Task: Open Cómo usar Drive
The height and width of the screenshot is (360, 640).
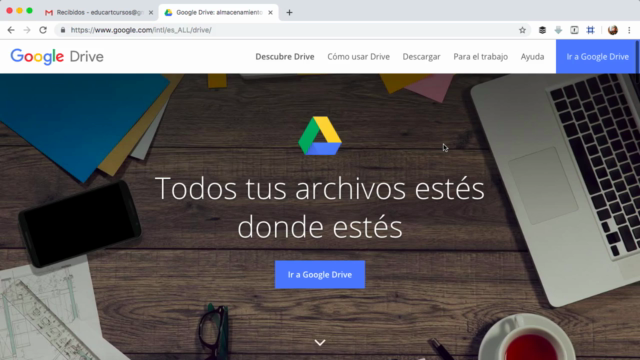Action: (x=358, y=57)
